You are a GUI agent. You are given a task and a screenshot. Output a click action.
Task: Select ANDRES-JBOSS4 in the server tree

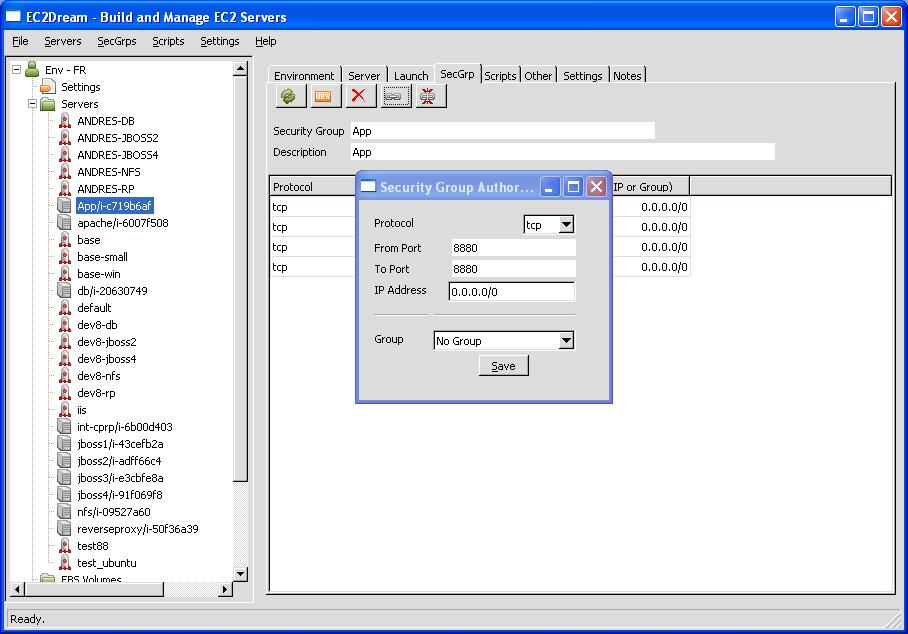118,155
